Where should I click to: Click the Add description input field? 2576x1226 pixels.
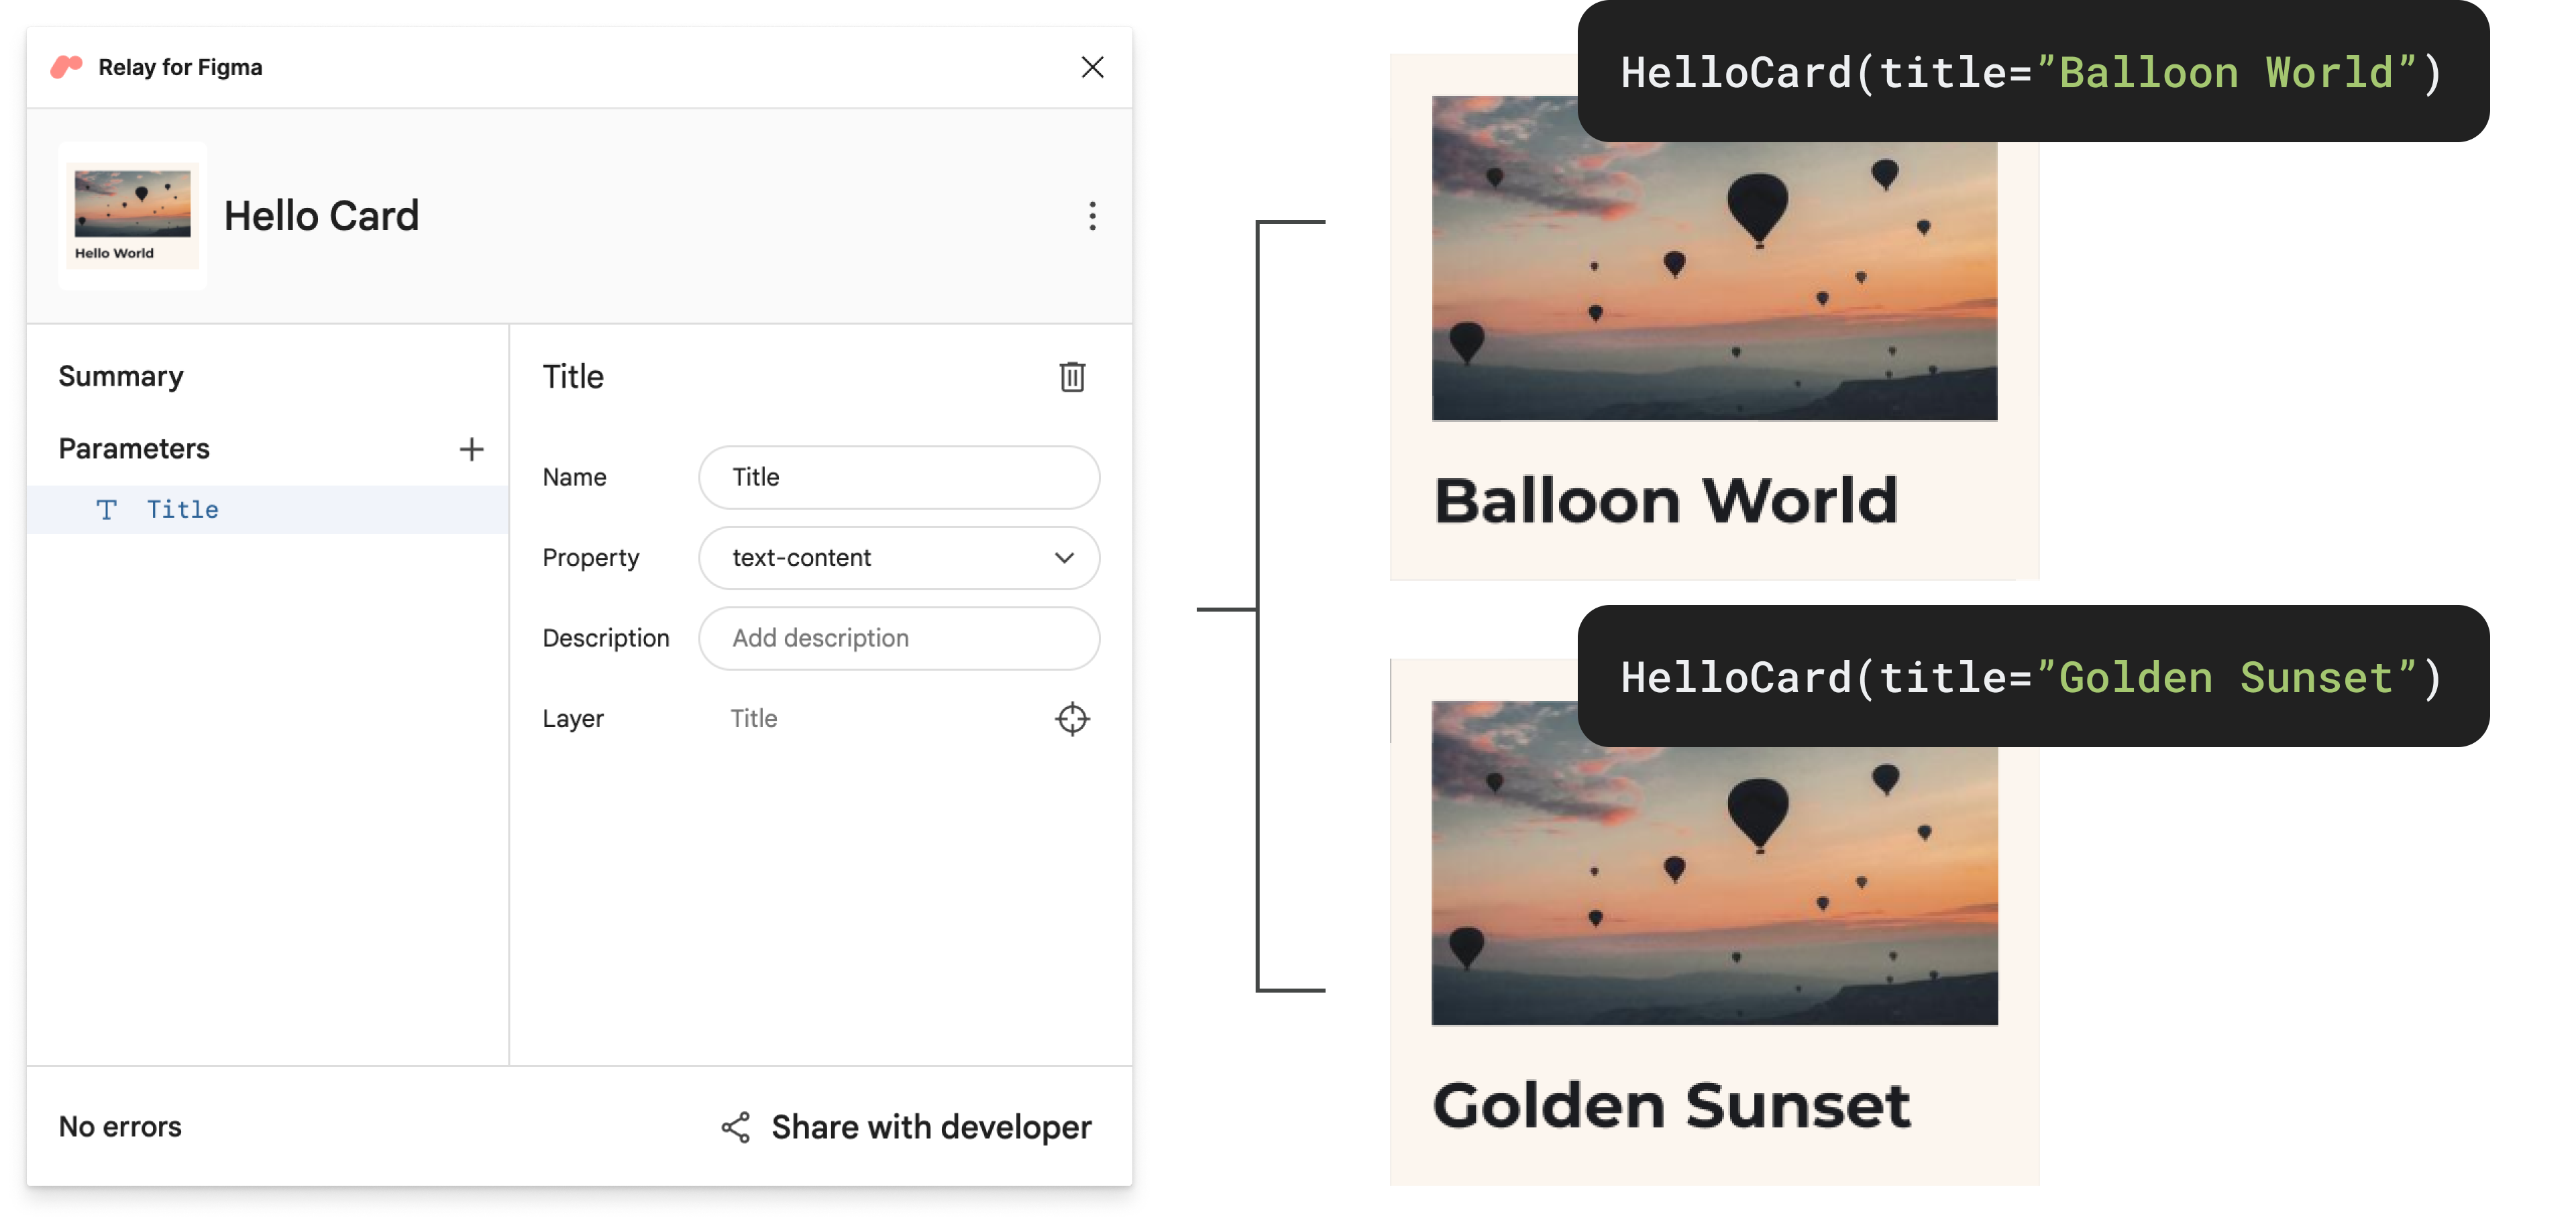[x=899, y=638]
